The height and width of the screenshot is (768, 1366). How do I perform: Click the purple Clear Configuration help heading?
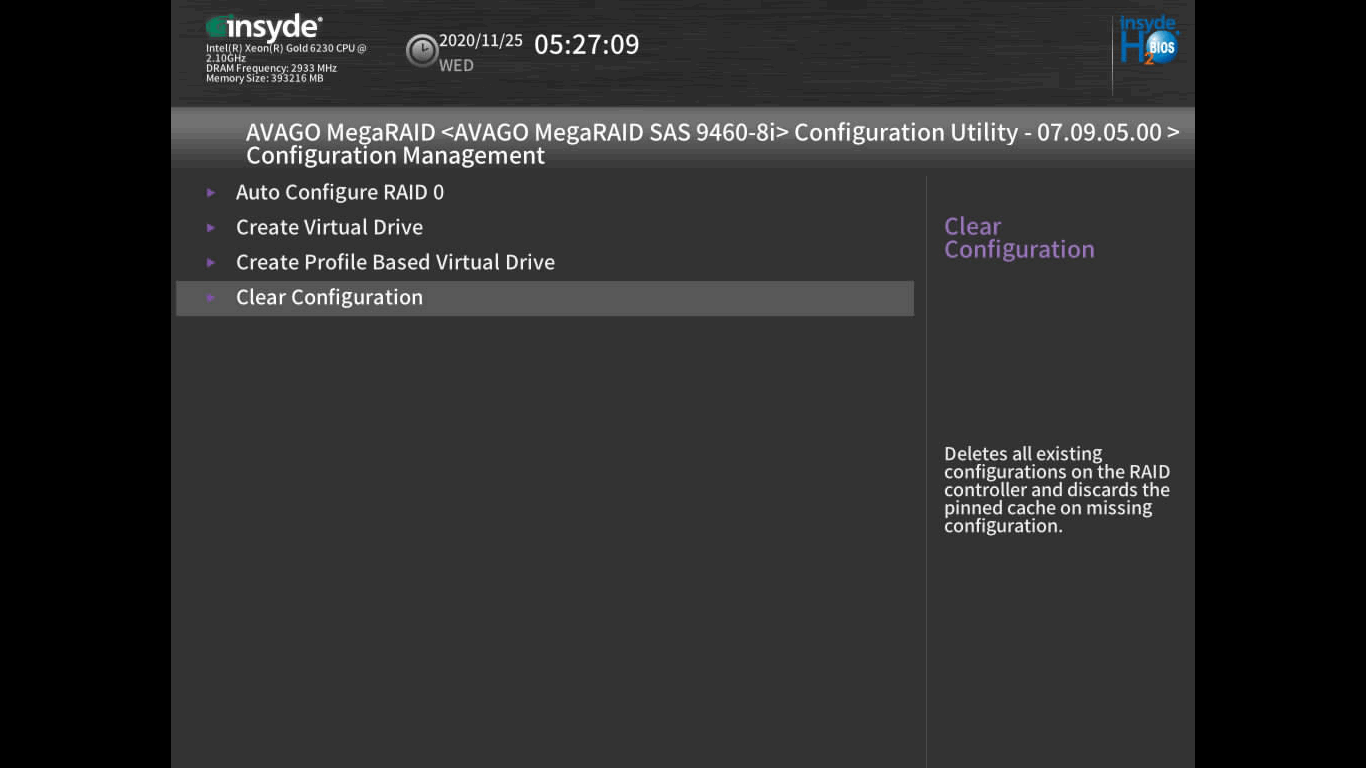tap(1018, 238)
